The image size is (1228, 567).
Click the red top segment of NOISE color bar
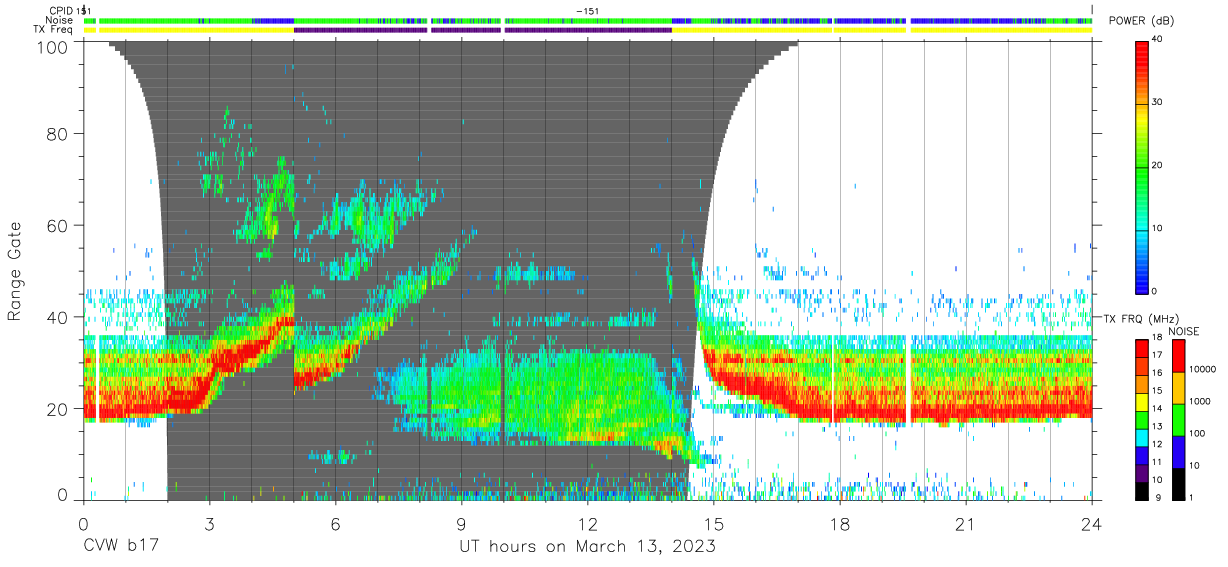(1179, 356)
